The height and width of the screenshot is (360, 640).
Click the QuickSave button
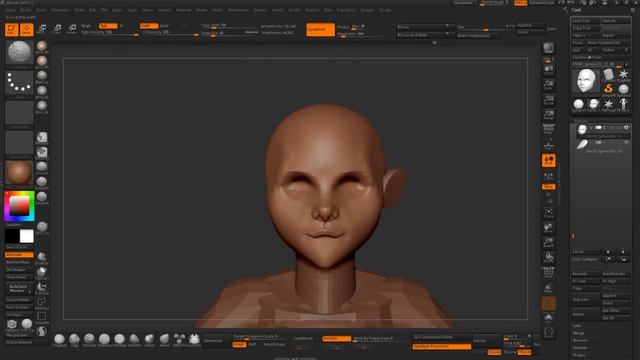click(x=464, y=3)
